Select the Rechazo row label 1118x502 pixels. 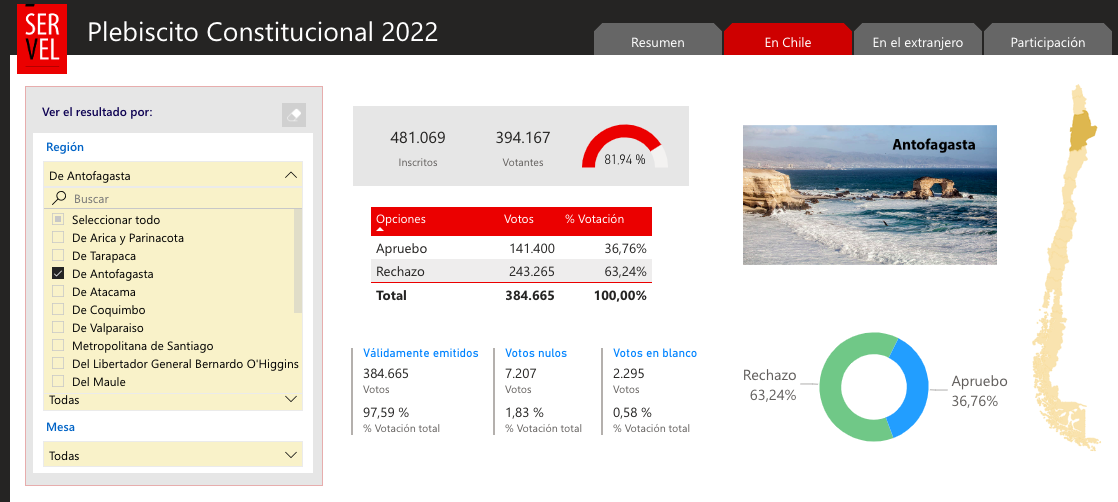pyautogui.click(x=400, y=271)
